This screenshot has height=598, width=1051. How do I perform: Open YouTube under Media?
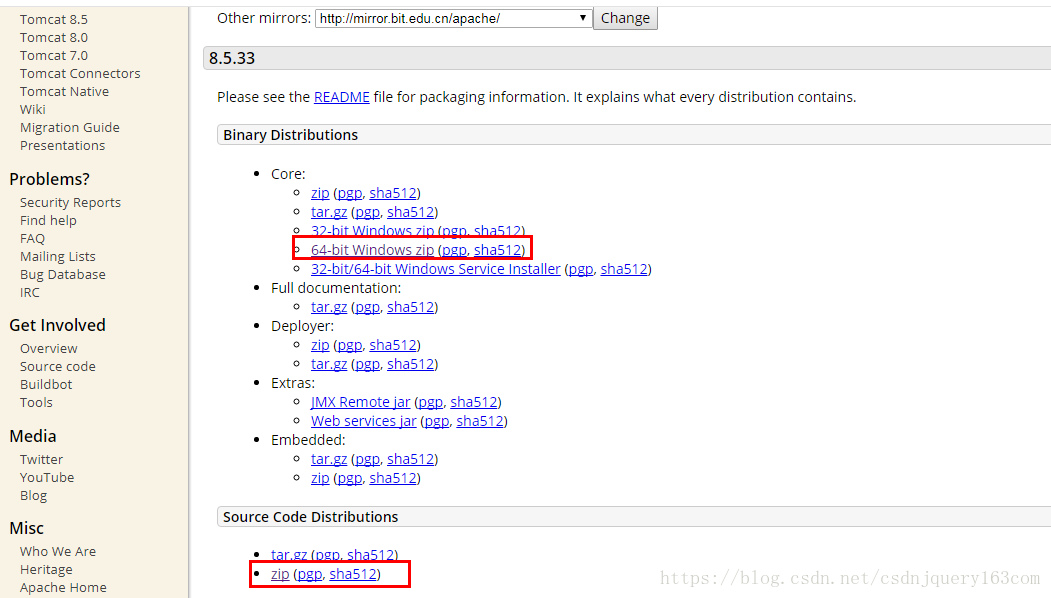pos(47,478)
